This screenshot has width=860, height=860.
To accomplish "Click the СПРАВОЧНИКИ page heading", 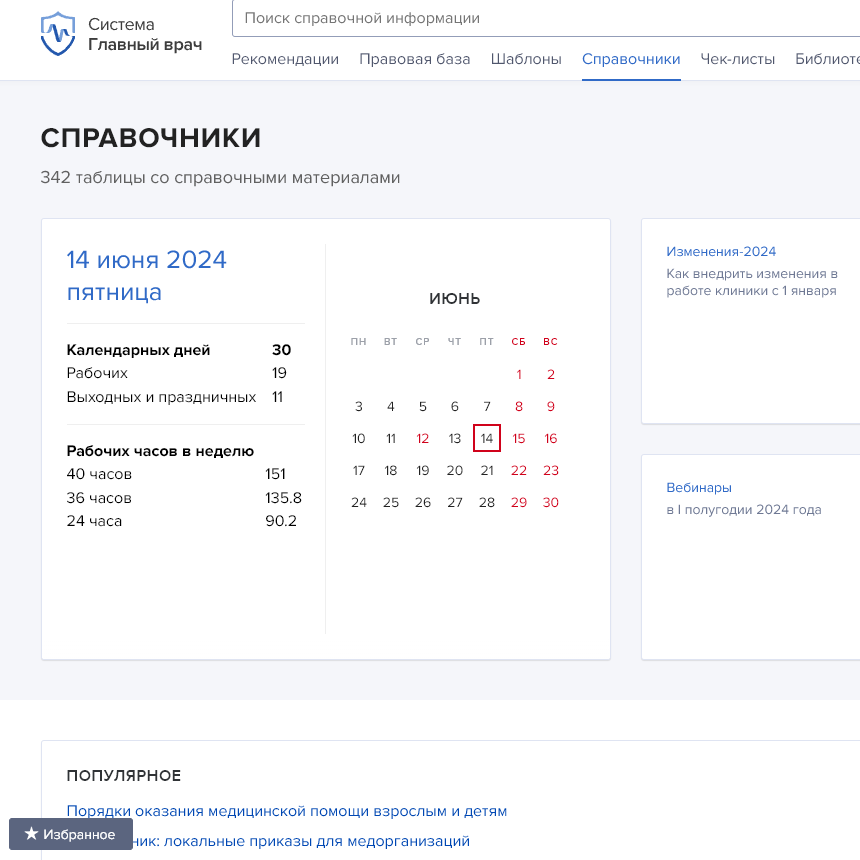I will tap(151, 138).
